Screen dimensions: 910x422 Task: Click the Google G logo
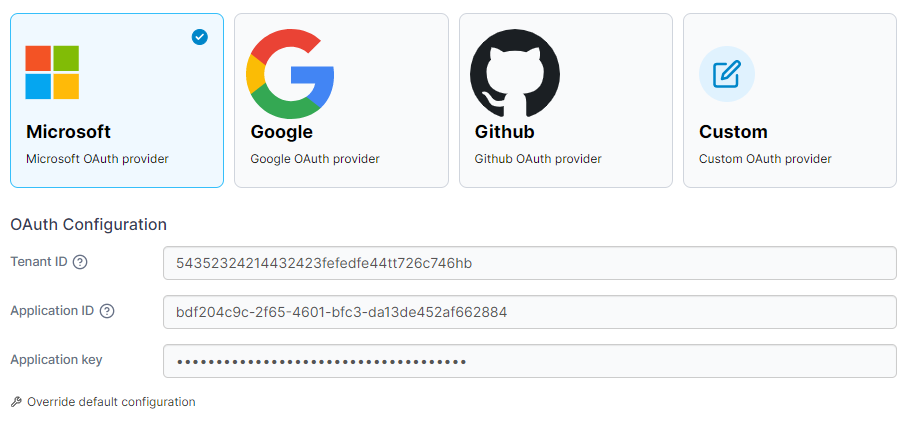click(x=290, y=73)
